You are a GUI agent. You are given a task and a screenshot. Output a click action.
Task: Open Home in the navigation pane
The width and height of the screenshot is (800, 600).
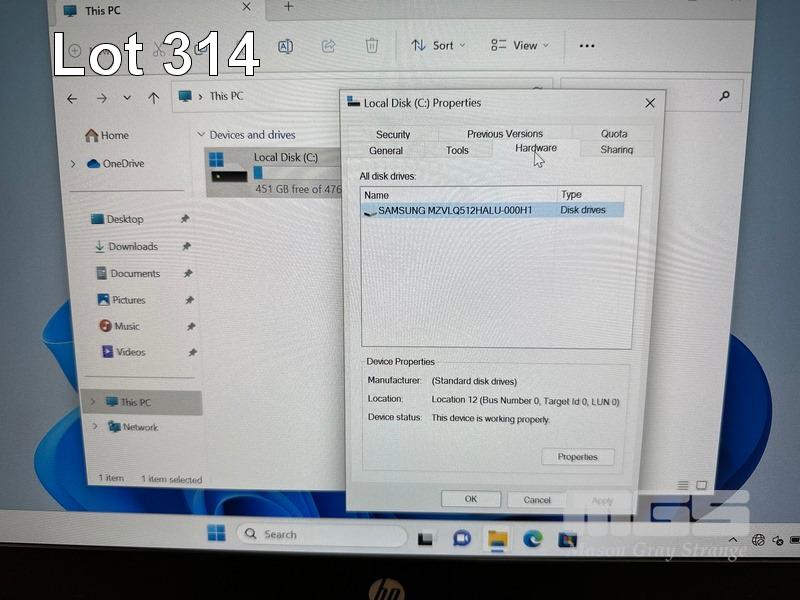point(107,135)
